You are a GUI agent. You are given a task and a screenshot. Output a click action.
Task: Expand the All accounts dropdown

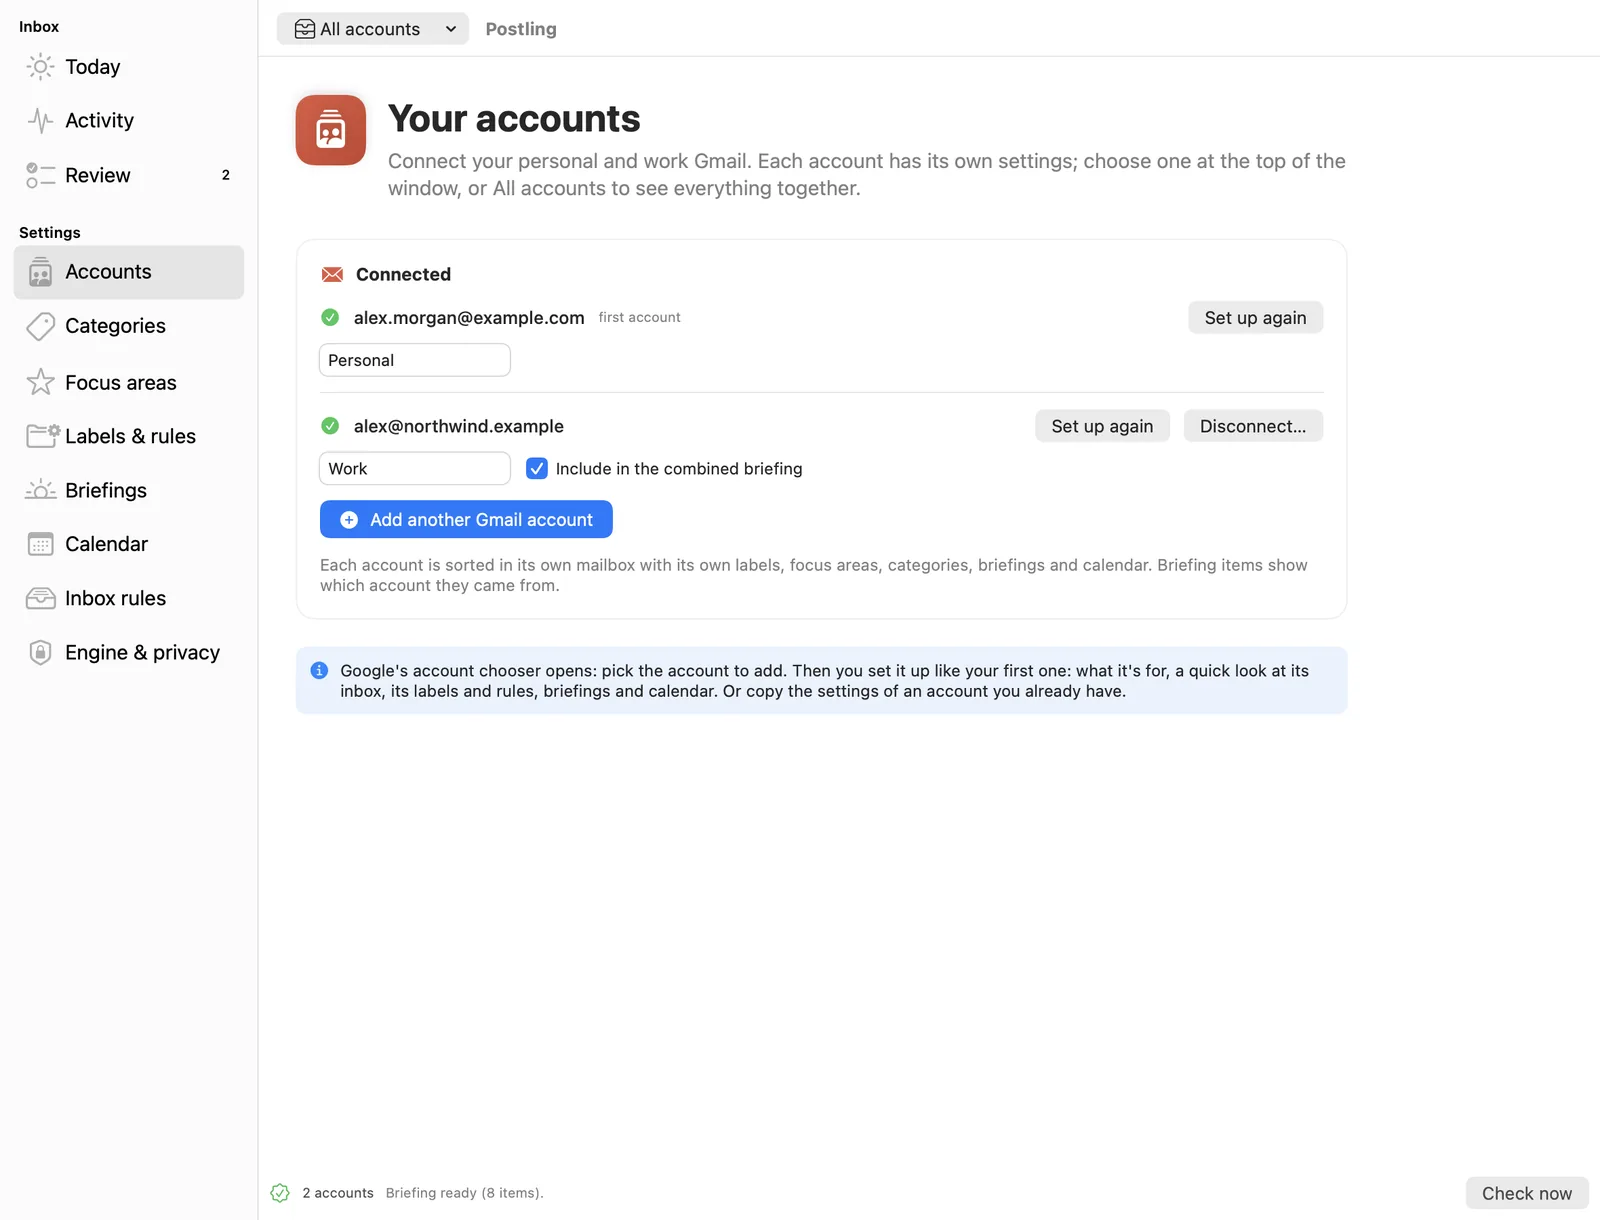[x=373, y=29]
